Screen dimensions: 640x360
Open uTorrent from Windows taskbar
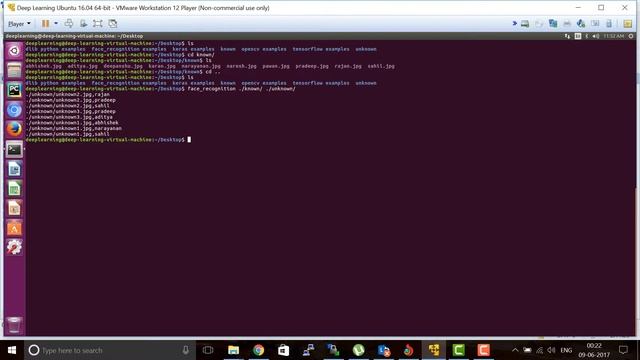(358, 350)
